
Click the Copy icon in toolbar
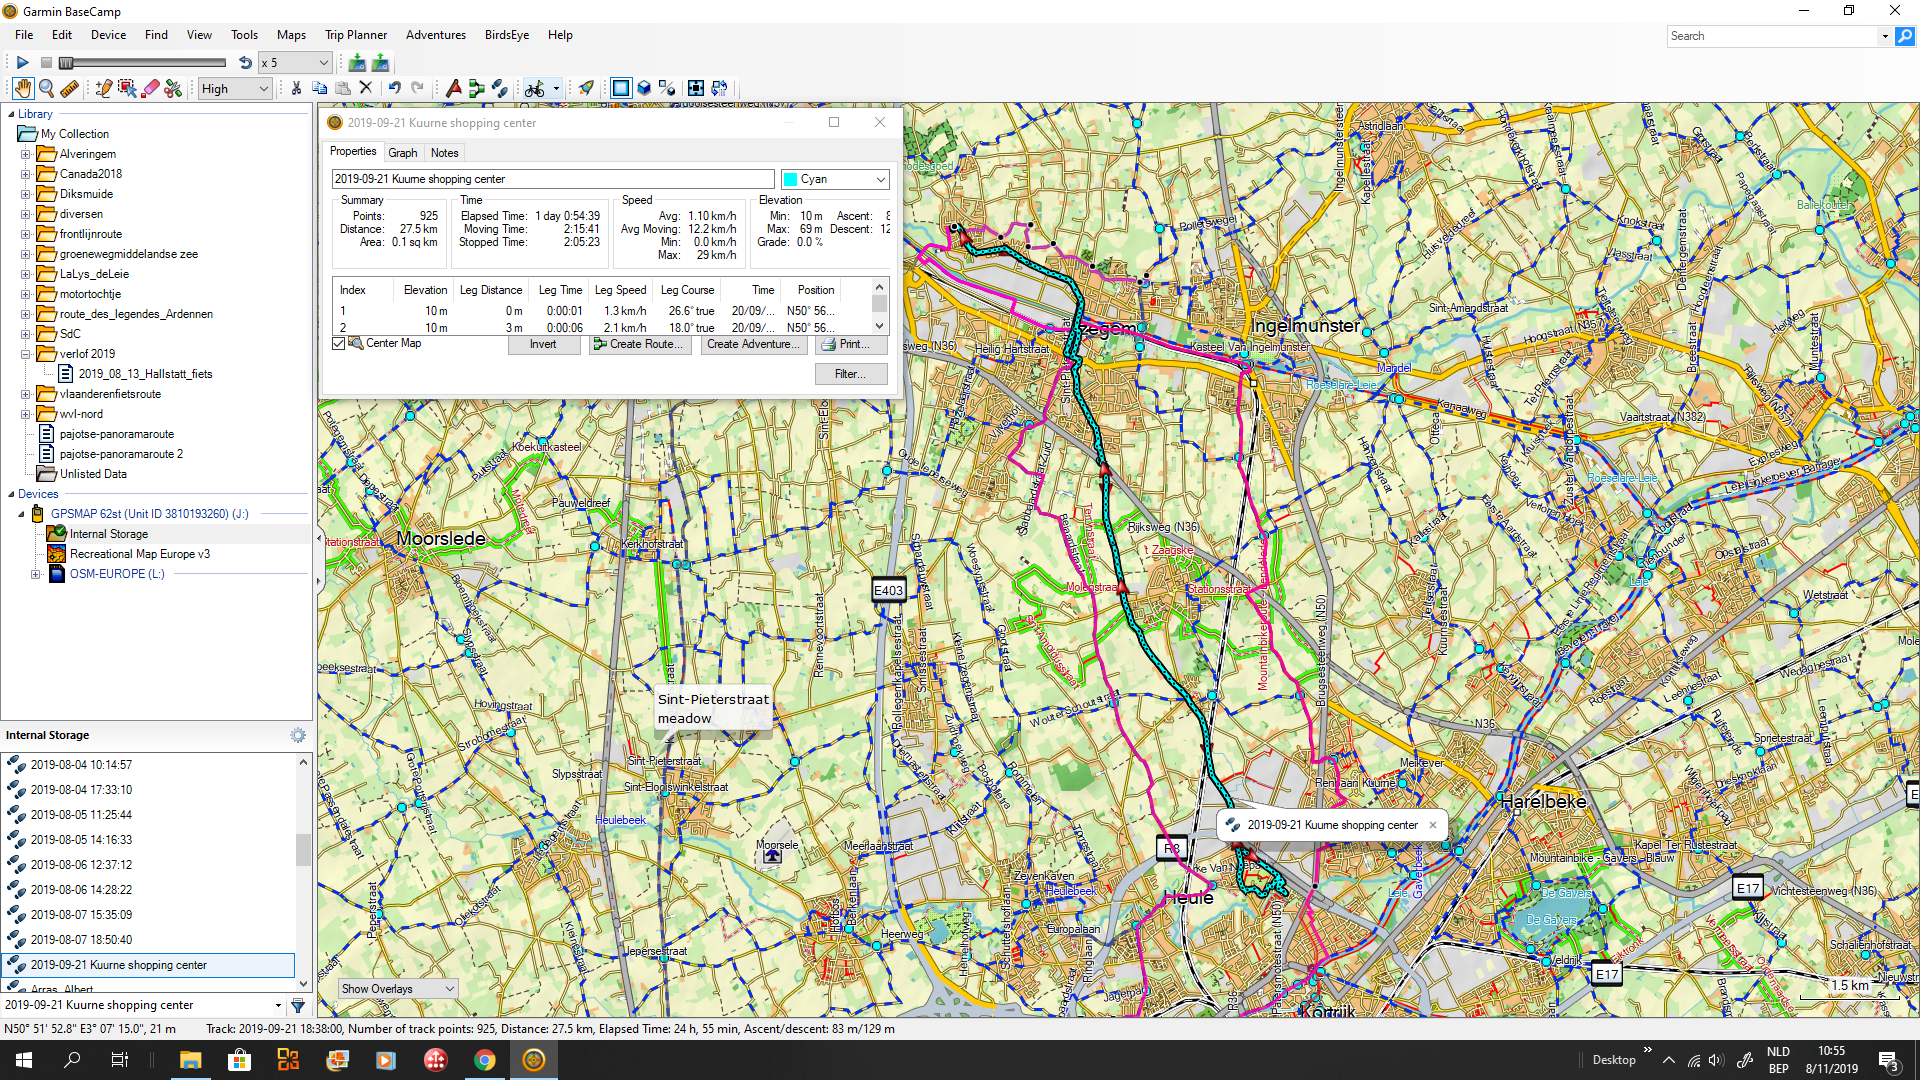coord(320,88)
